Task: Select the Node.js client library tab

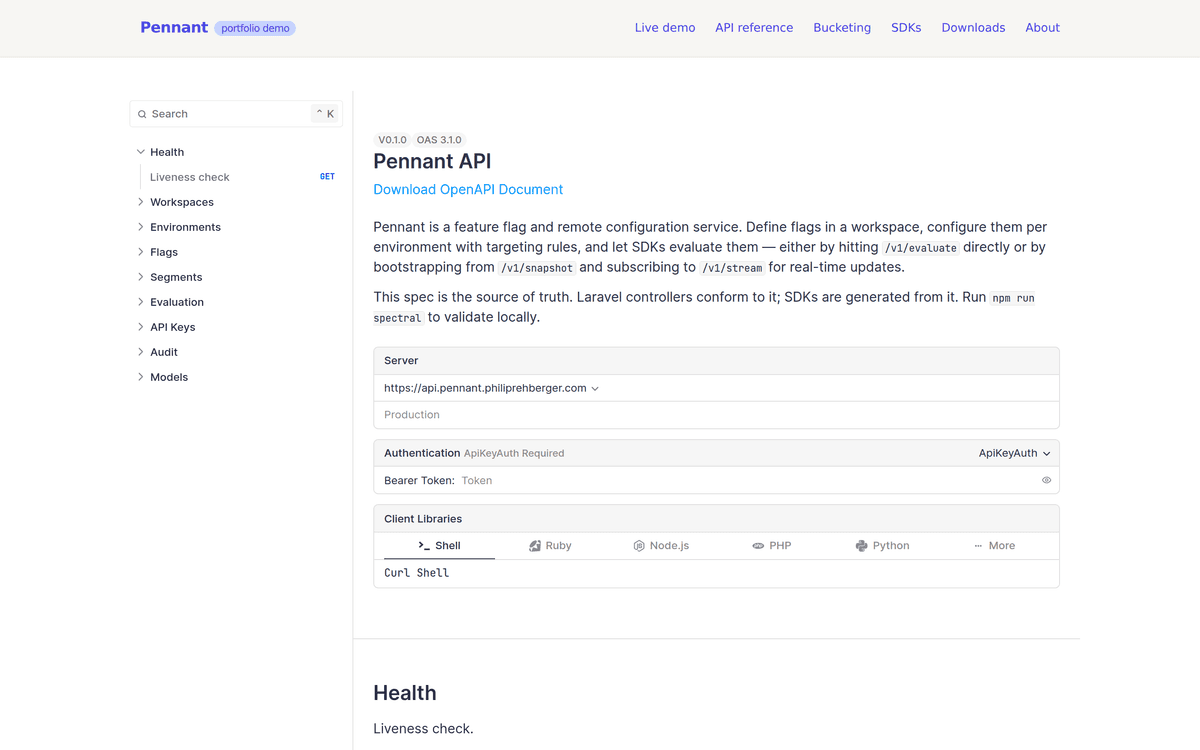Action: pyautogui.click(x=661, y=546)
